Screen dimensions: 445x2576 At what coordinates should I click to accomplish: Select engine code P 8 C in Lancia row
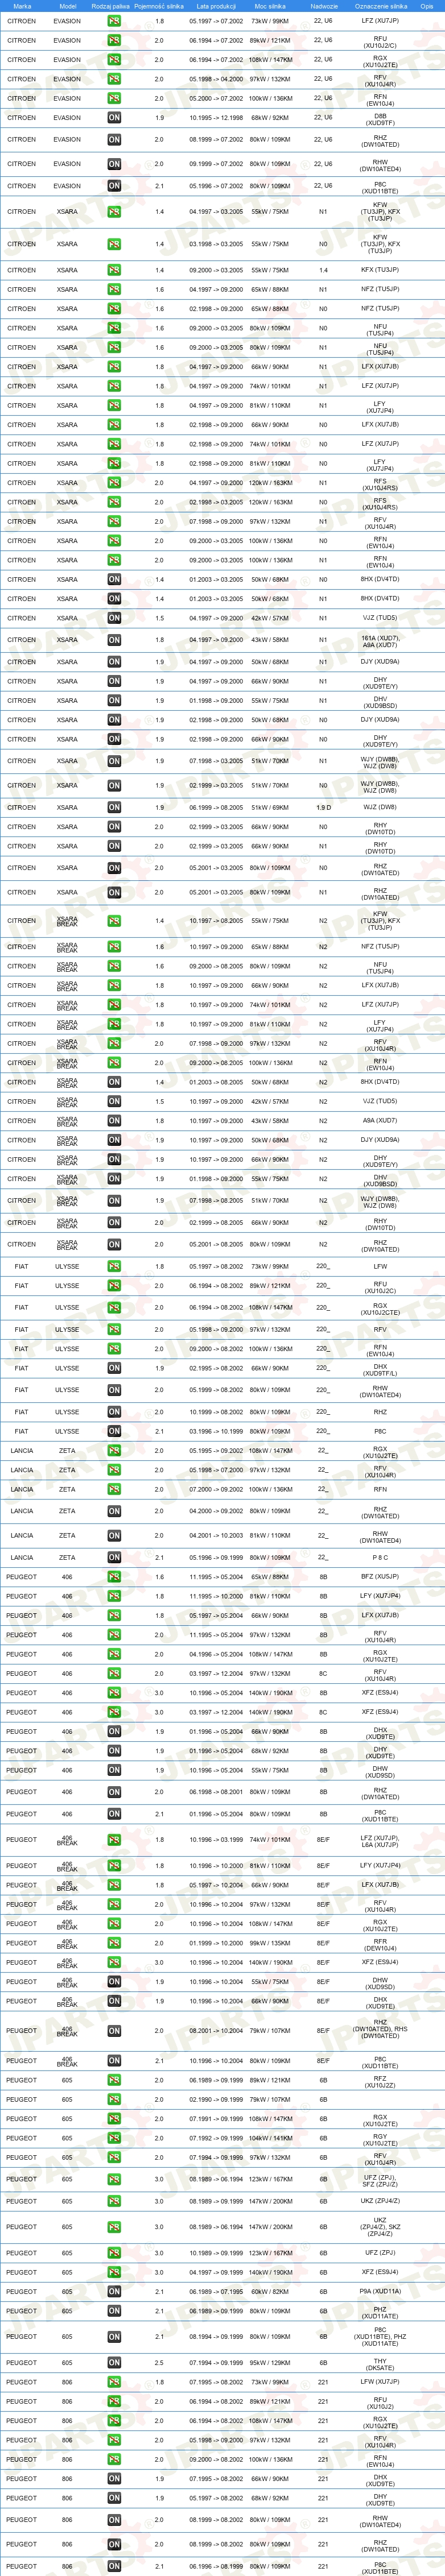(380, 1557)
